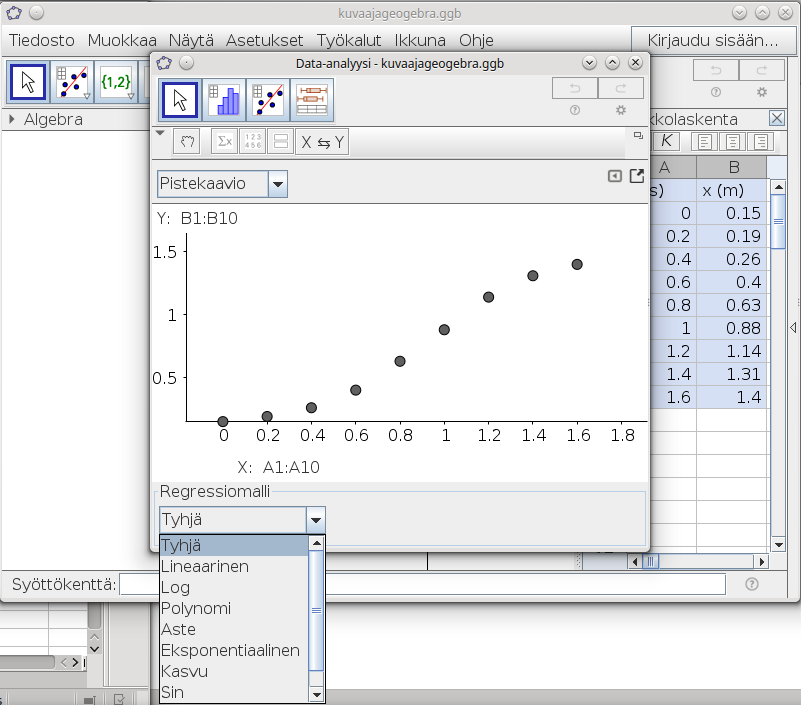
Task: Open the export plot icon
Action: coord(637,176)
